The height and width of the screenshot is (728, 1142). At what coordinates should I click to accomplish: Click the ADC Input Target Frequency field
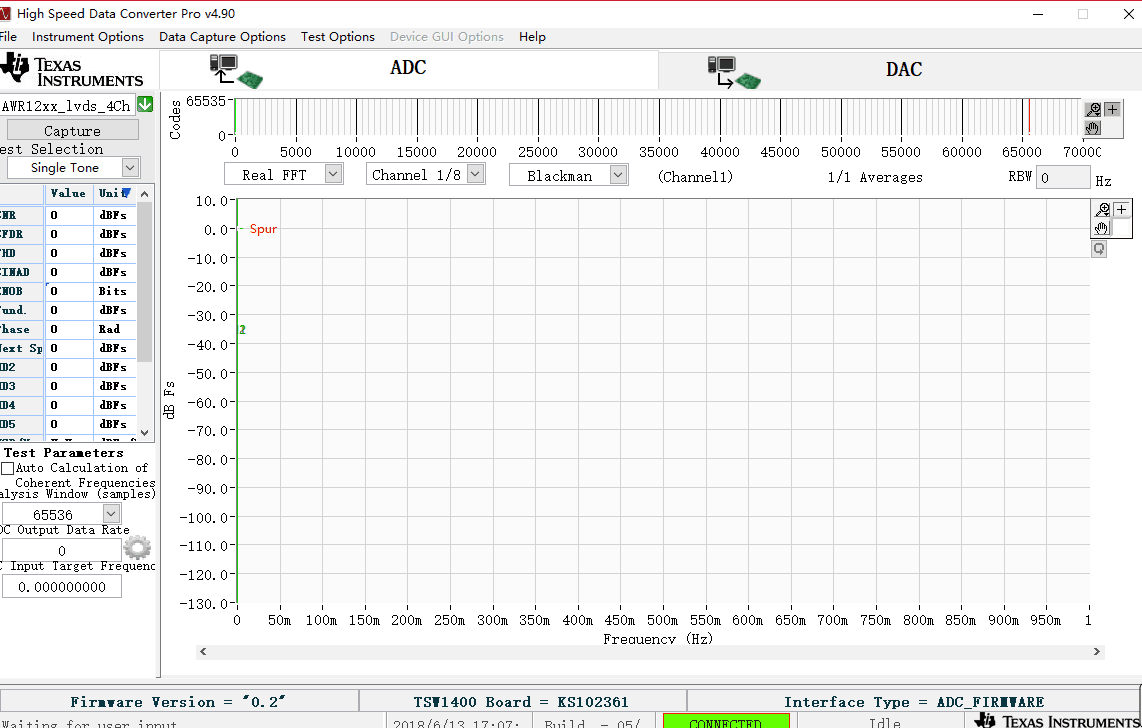(61, 587)
